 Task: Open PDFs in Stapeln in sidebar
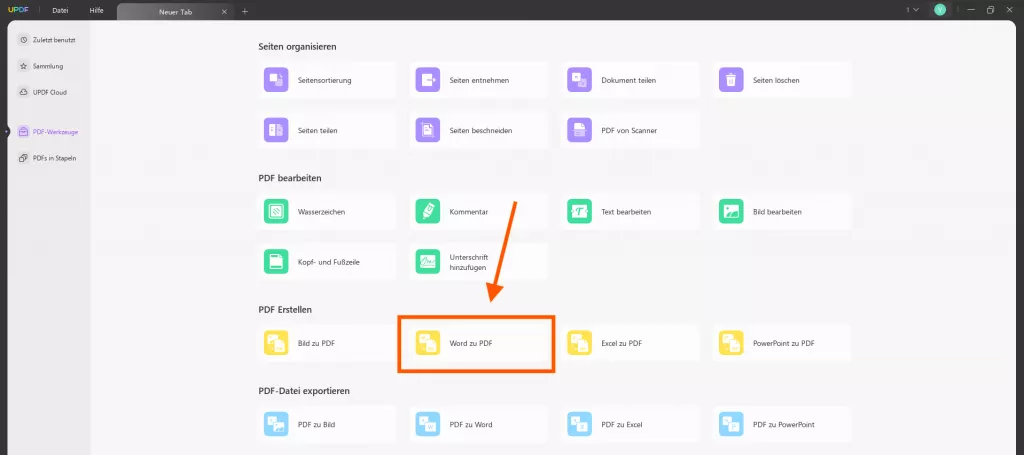(48, 158)
